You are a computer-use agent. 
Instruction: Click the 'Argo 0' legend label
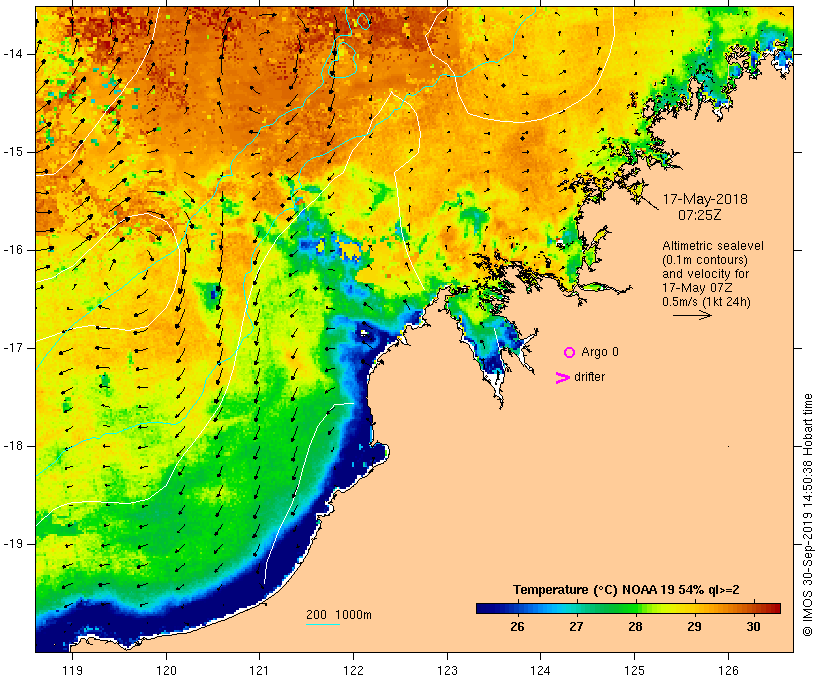click(600, 352)
